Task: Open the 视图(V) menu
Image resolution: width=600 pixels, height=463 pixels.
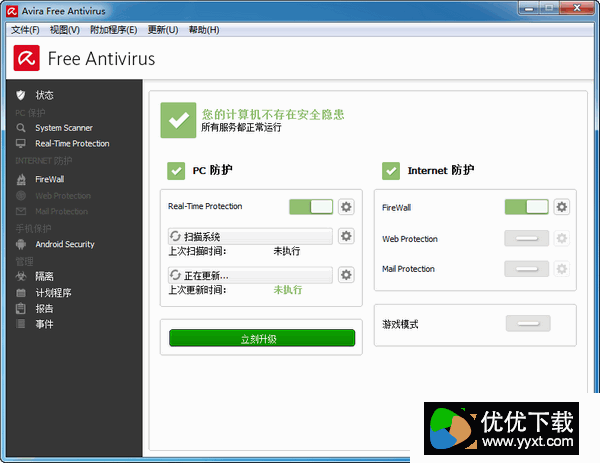Action: (65, 30)
